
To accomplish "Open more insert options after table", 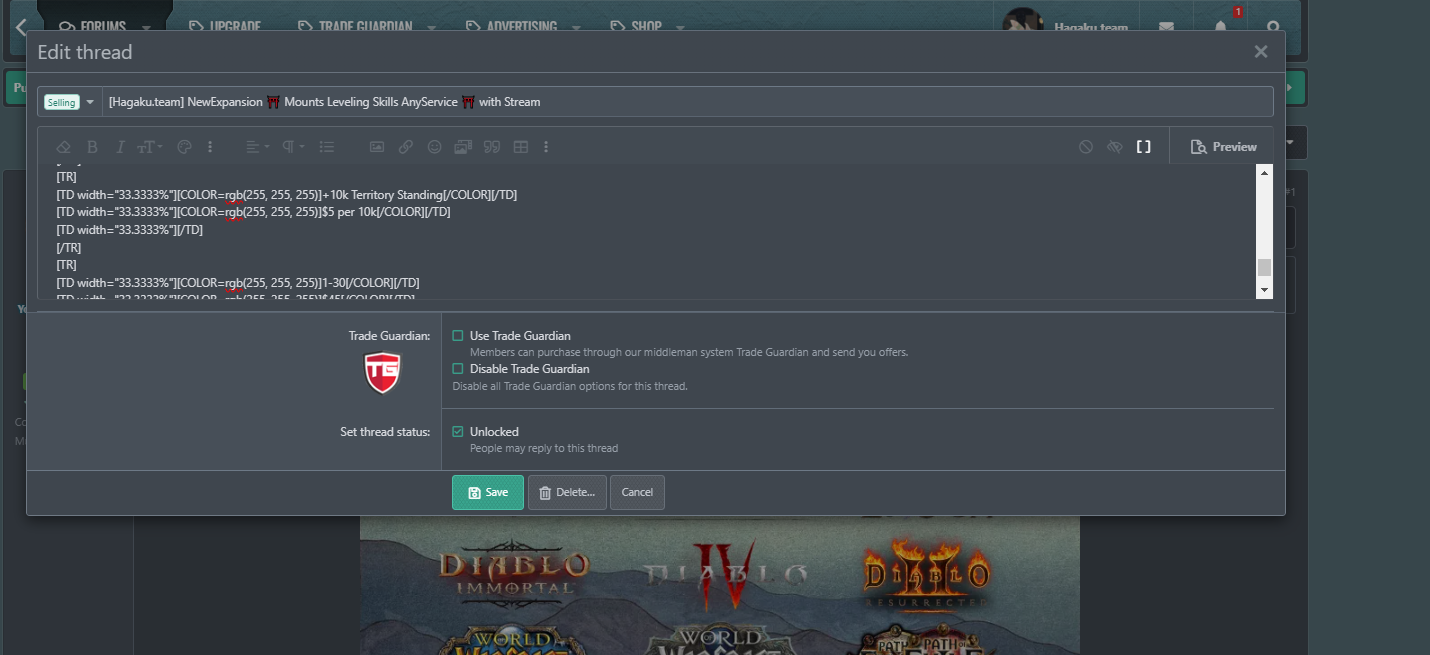I will (546, 147).
